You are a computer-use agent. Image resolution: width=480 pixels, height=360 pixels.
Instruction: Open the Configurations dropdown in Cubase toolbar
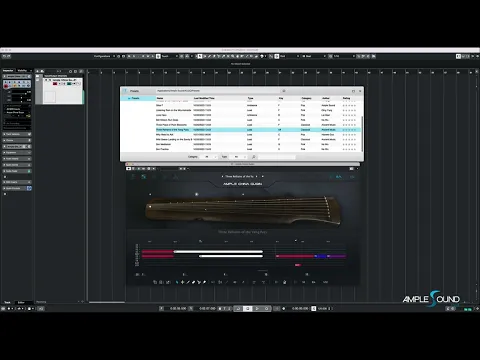(104, 56)
